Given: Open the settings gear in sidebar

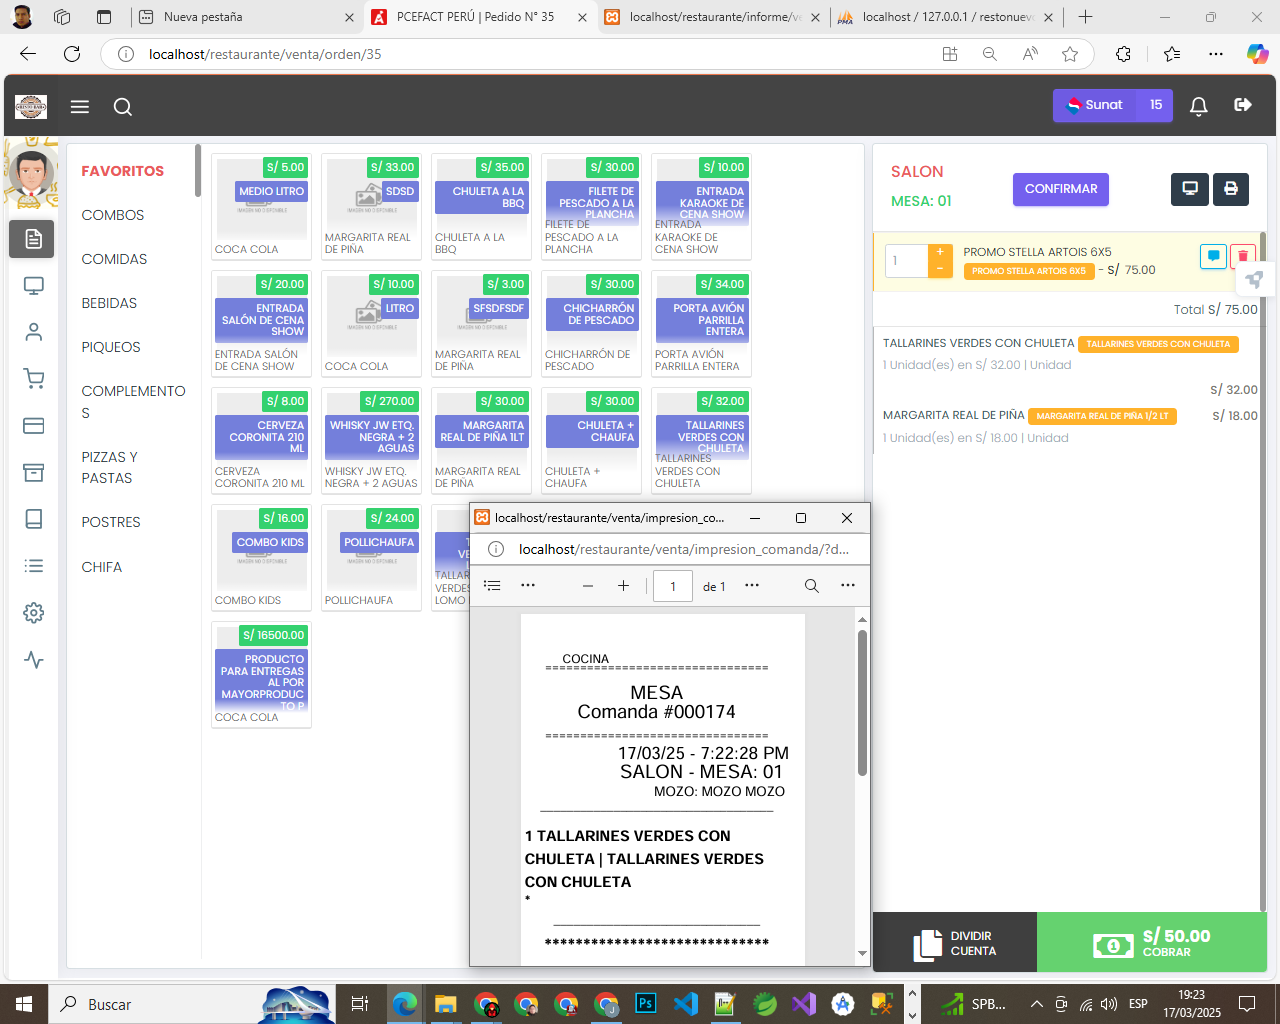Looking at the screenshot, I should pyautogui.click(x=33, y=613).
